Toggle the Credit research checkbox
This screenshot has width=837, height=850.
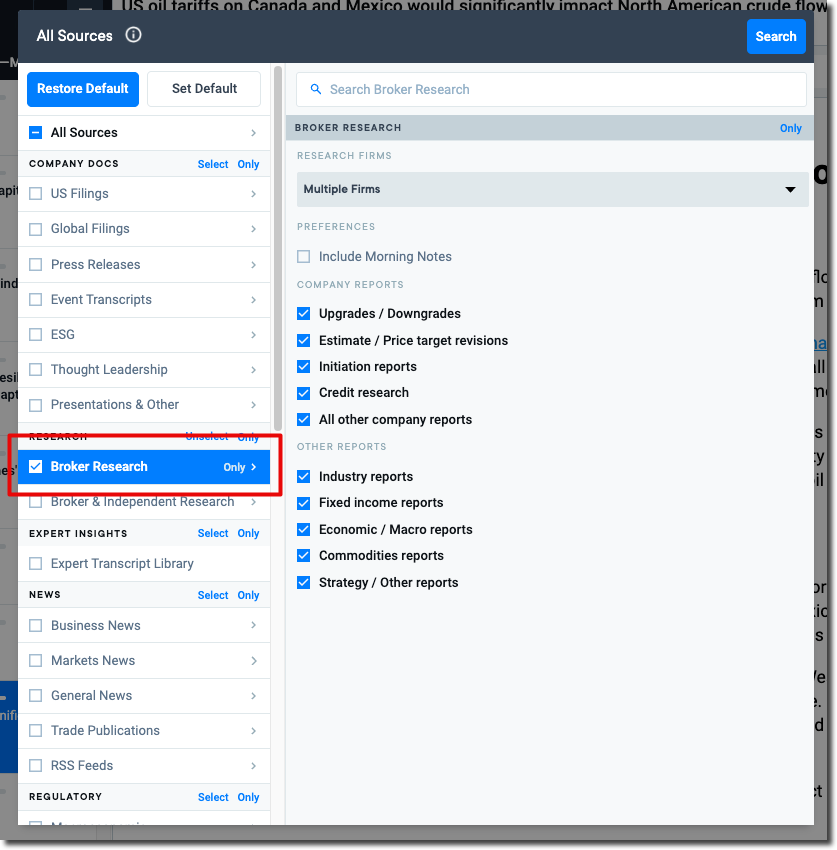tap(304, 393)
